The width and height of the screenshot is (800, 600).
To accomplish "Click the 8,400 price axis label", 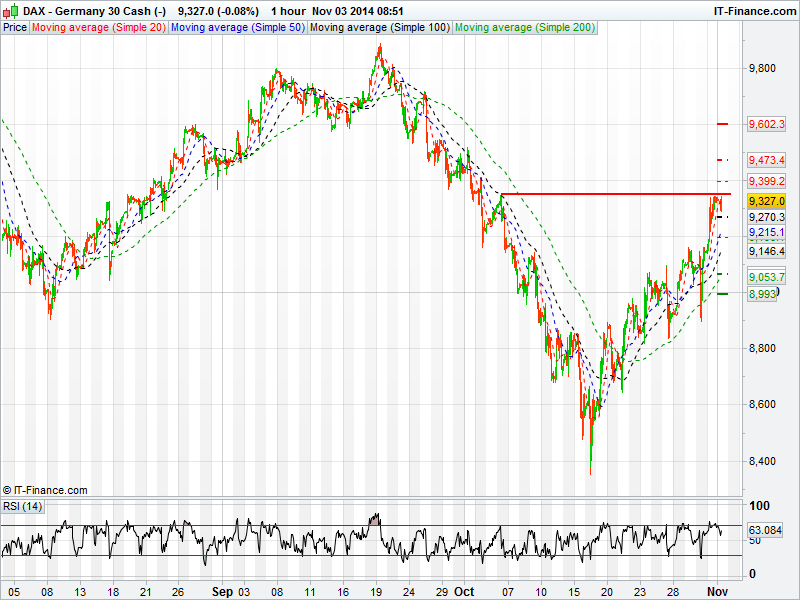I will (x=762, y=461).
